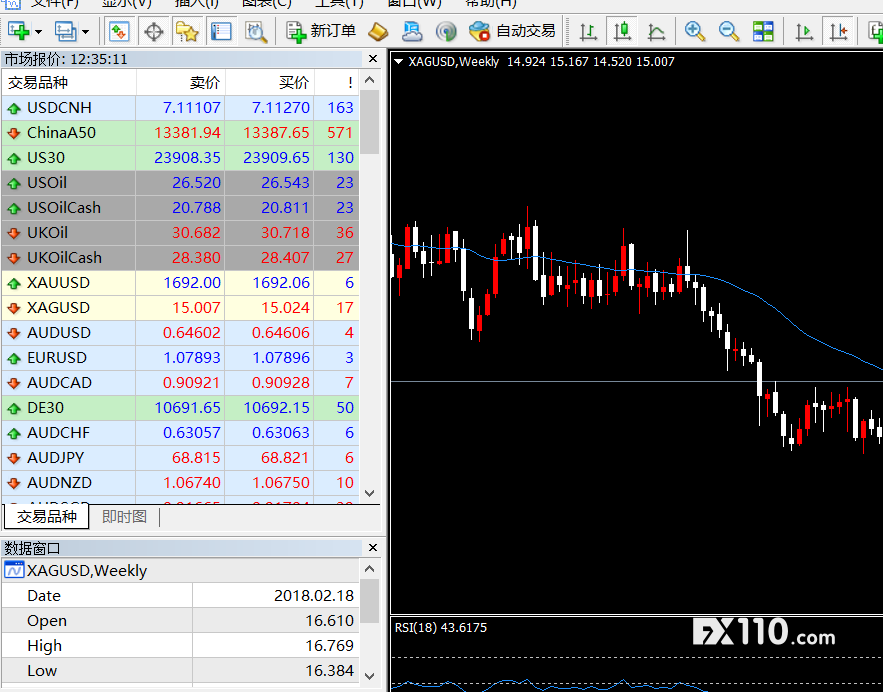Select the USOilCash symbol row
Viewport: 883px width, 692px height.
point(180,208)
